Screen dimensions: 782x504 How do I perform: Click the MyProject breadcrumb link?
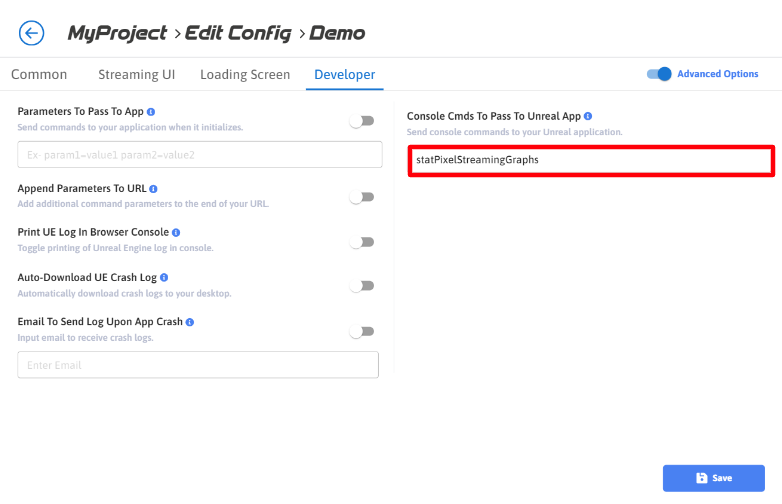(117, 33)
